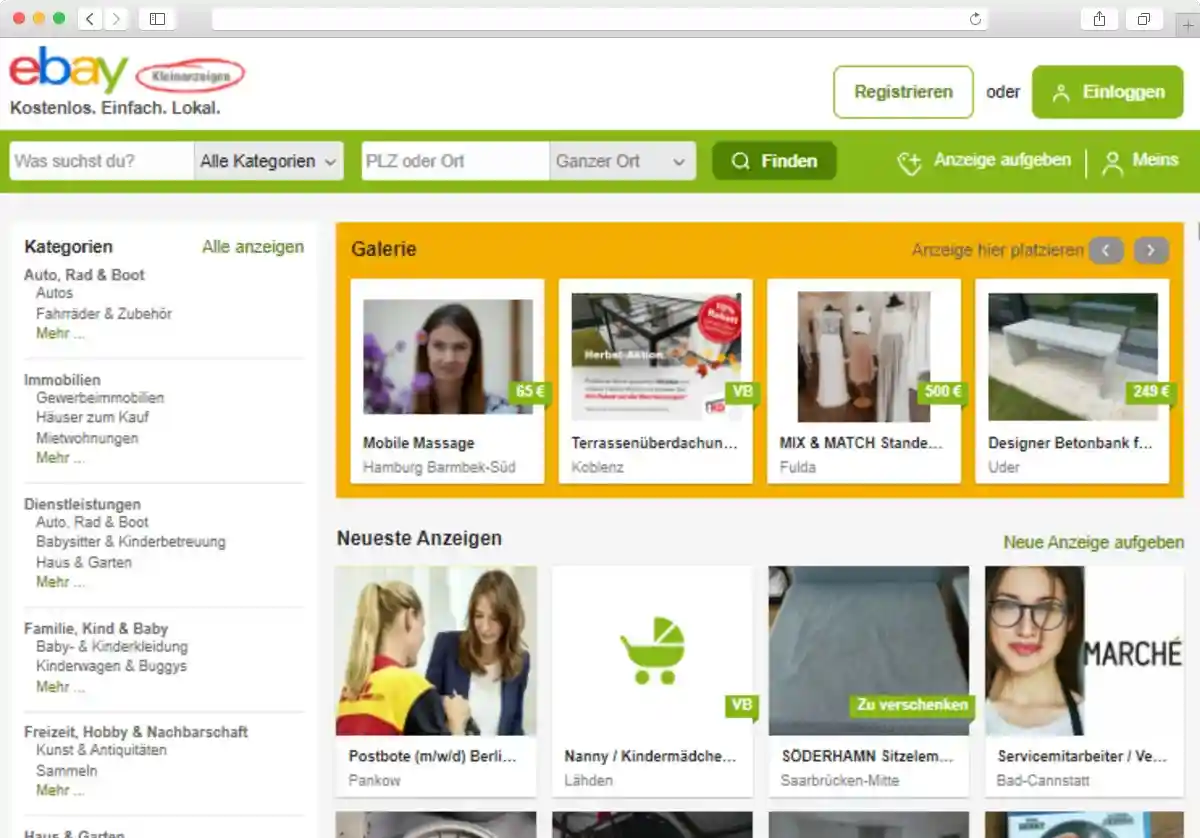Click the Registrieren button

click(x=903, y=92)
